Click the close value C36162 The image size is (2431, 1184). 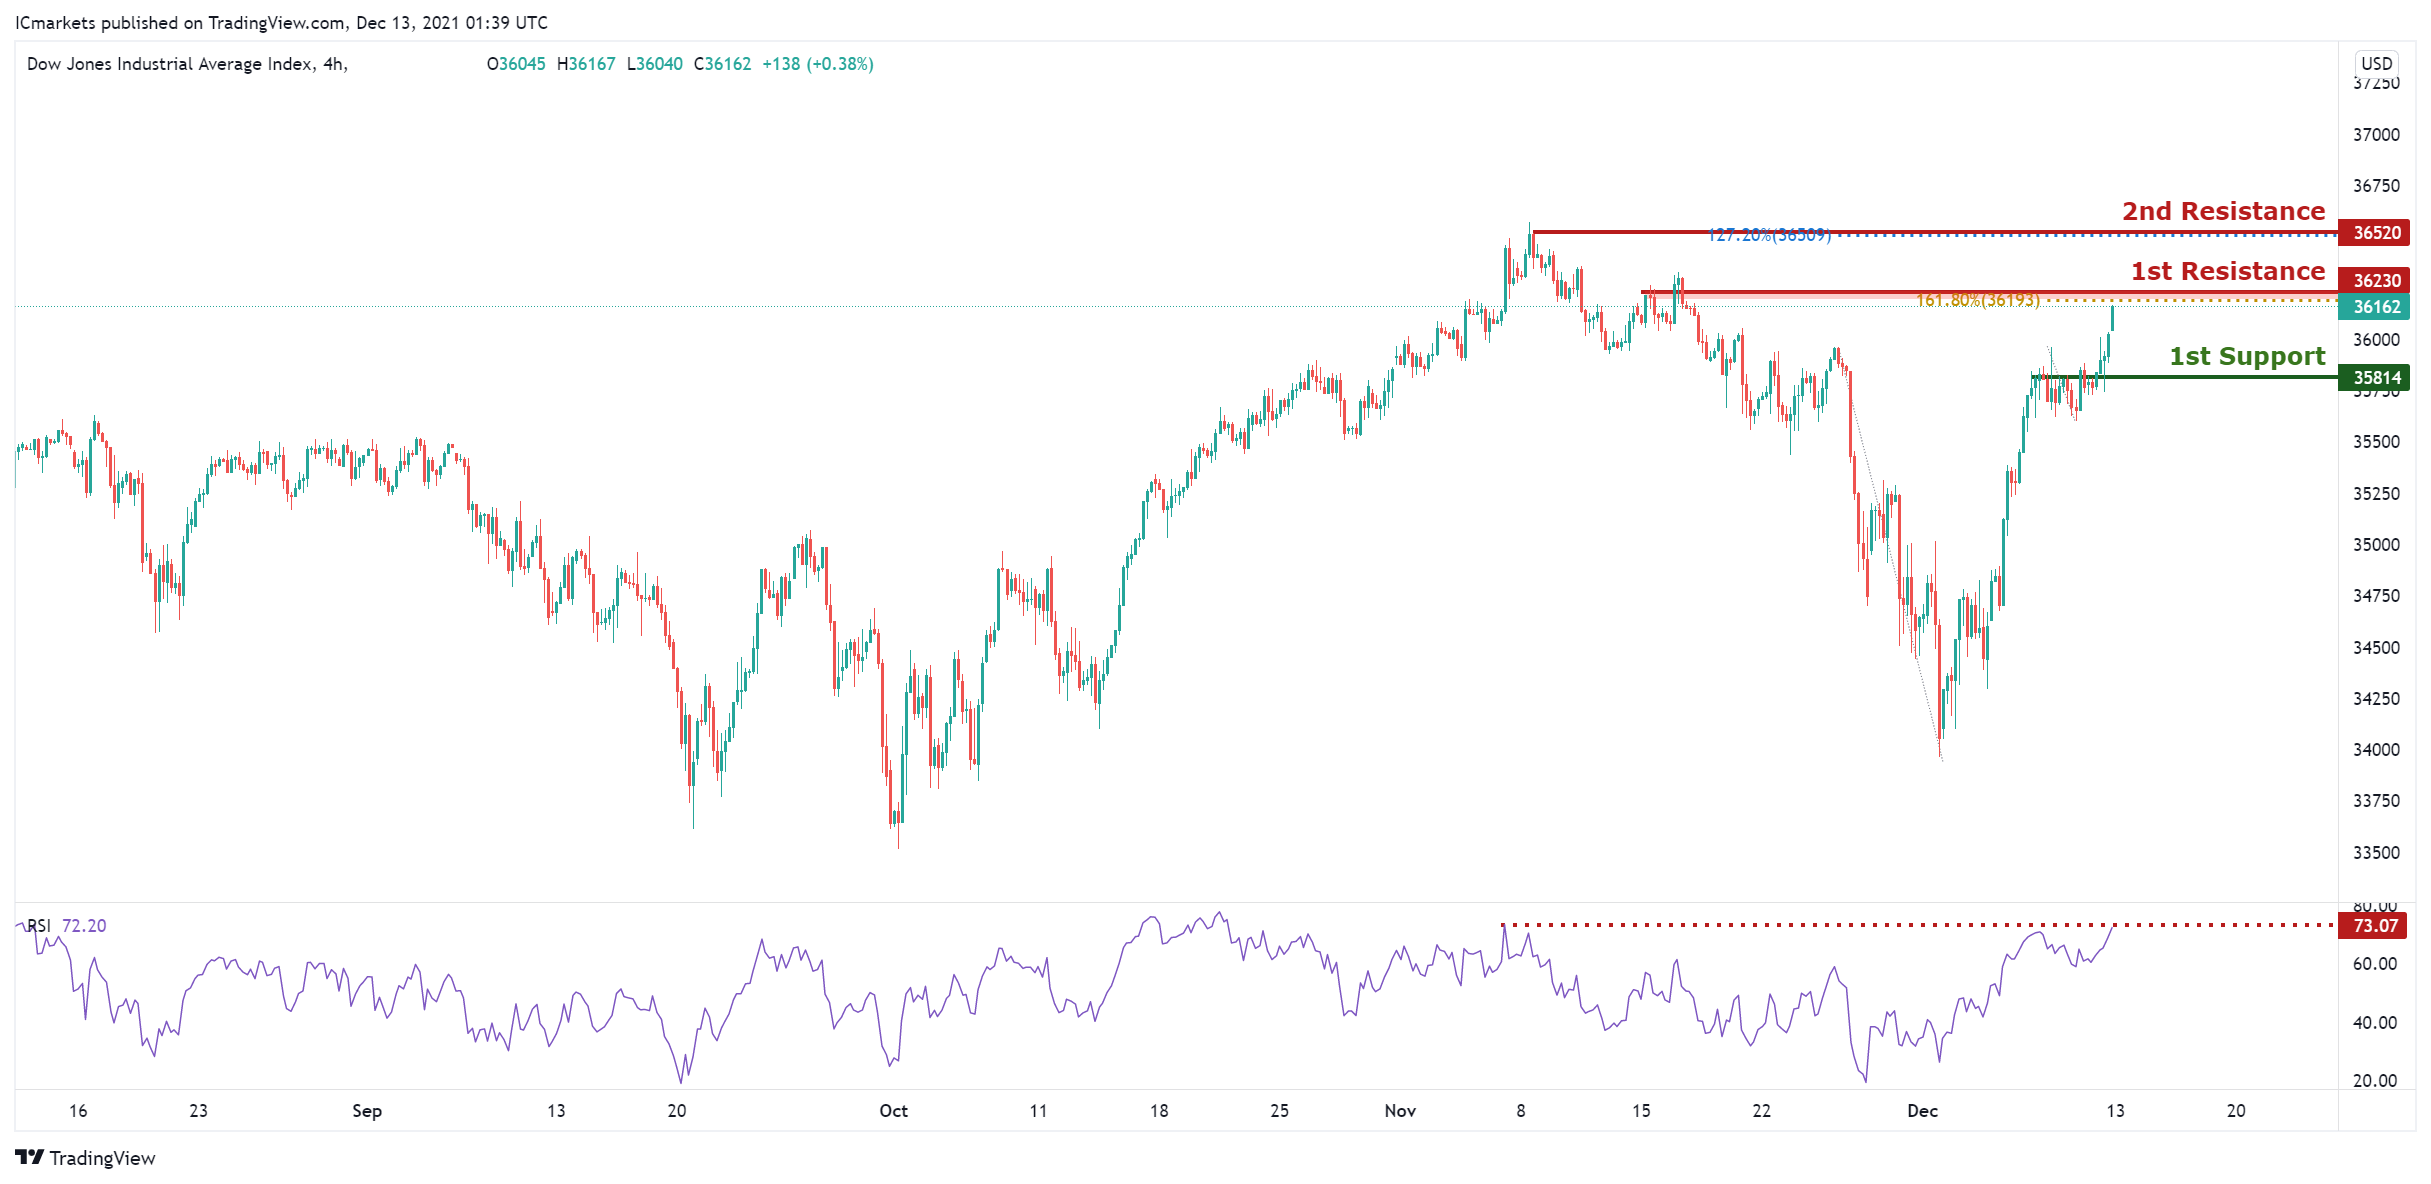point(722,64)
